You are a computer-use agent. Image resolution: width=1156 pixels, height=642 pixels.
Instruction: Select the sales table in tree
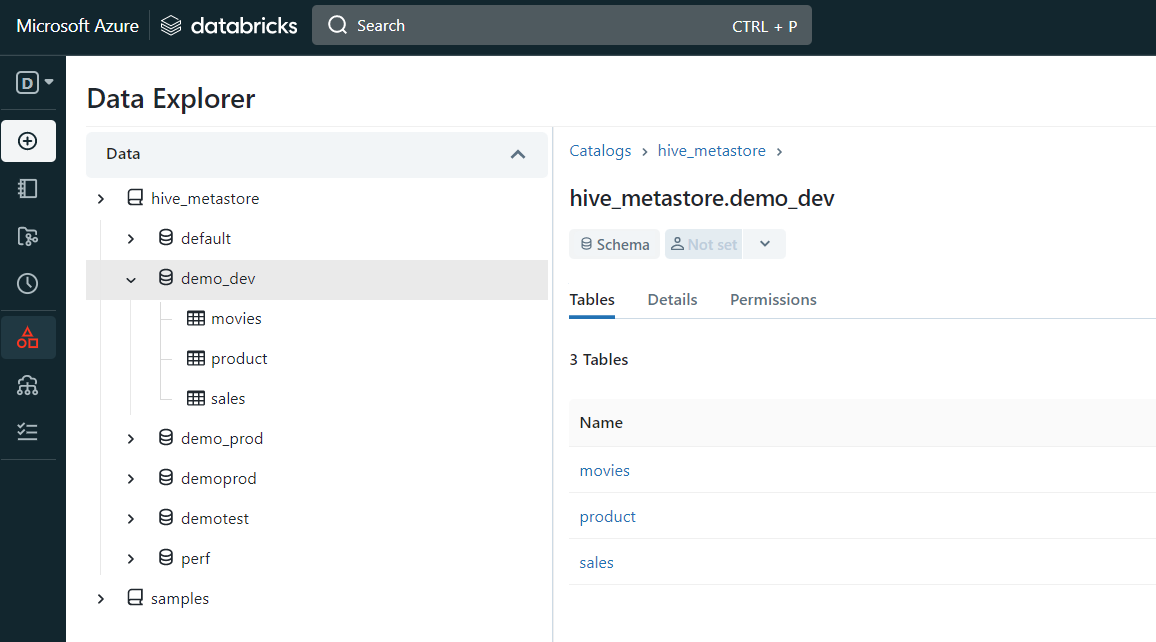(x=228, y=399)
